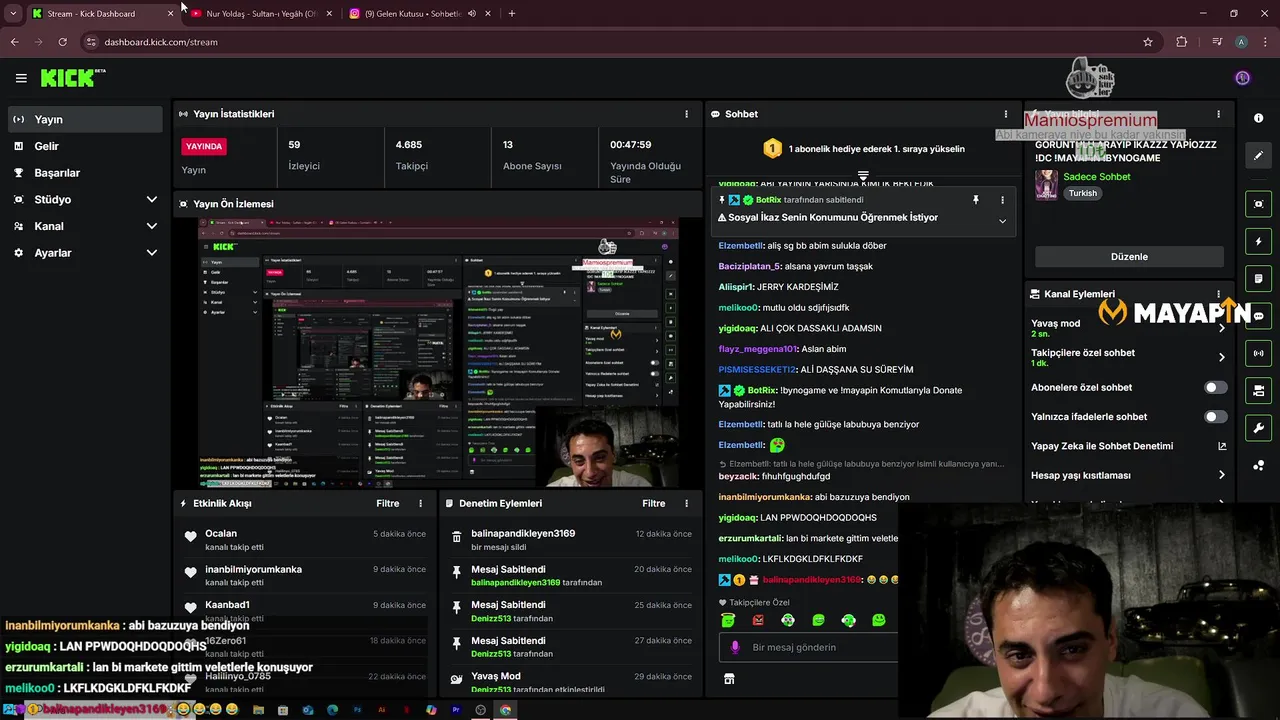Click the purple microphone icon in message box
Viewport: 1280px width, 720px height.
[735, 647]
